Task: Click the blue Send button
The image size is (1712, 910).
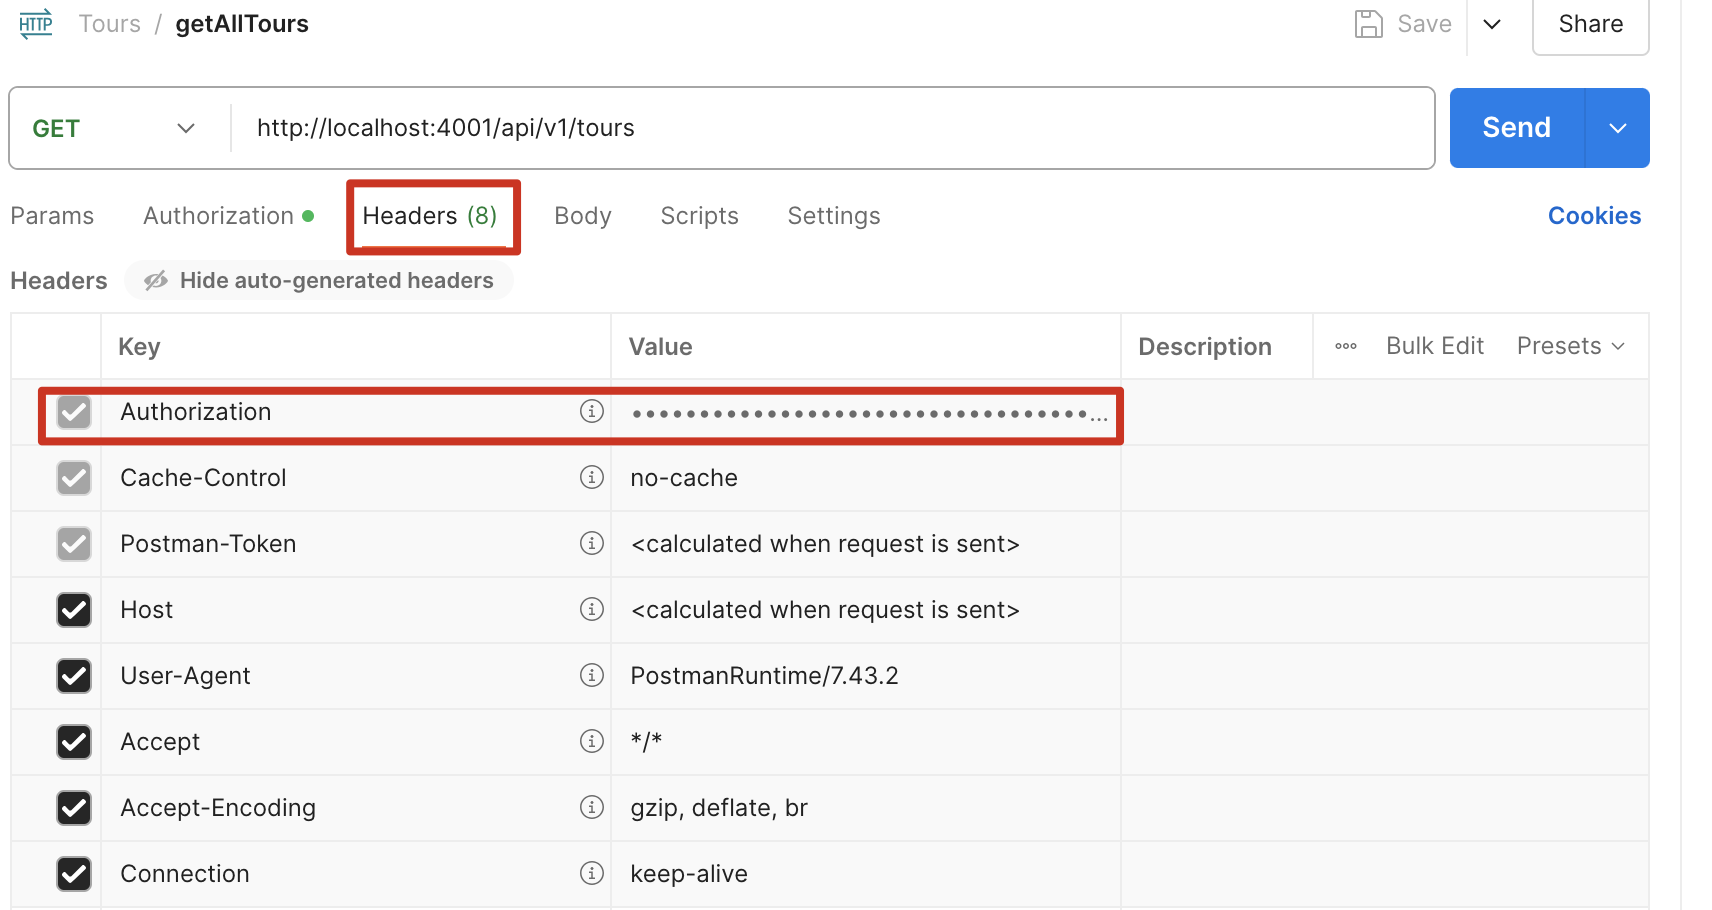Action: pos(1516,128)
